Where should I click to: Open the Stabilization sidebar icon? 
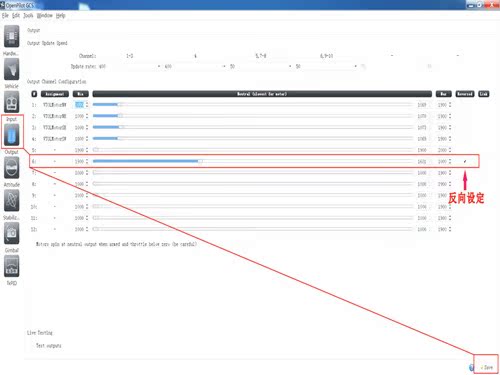[12, 200]
